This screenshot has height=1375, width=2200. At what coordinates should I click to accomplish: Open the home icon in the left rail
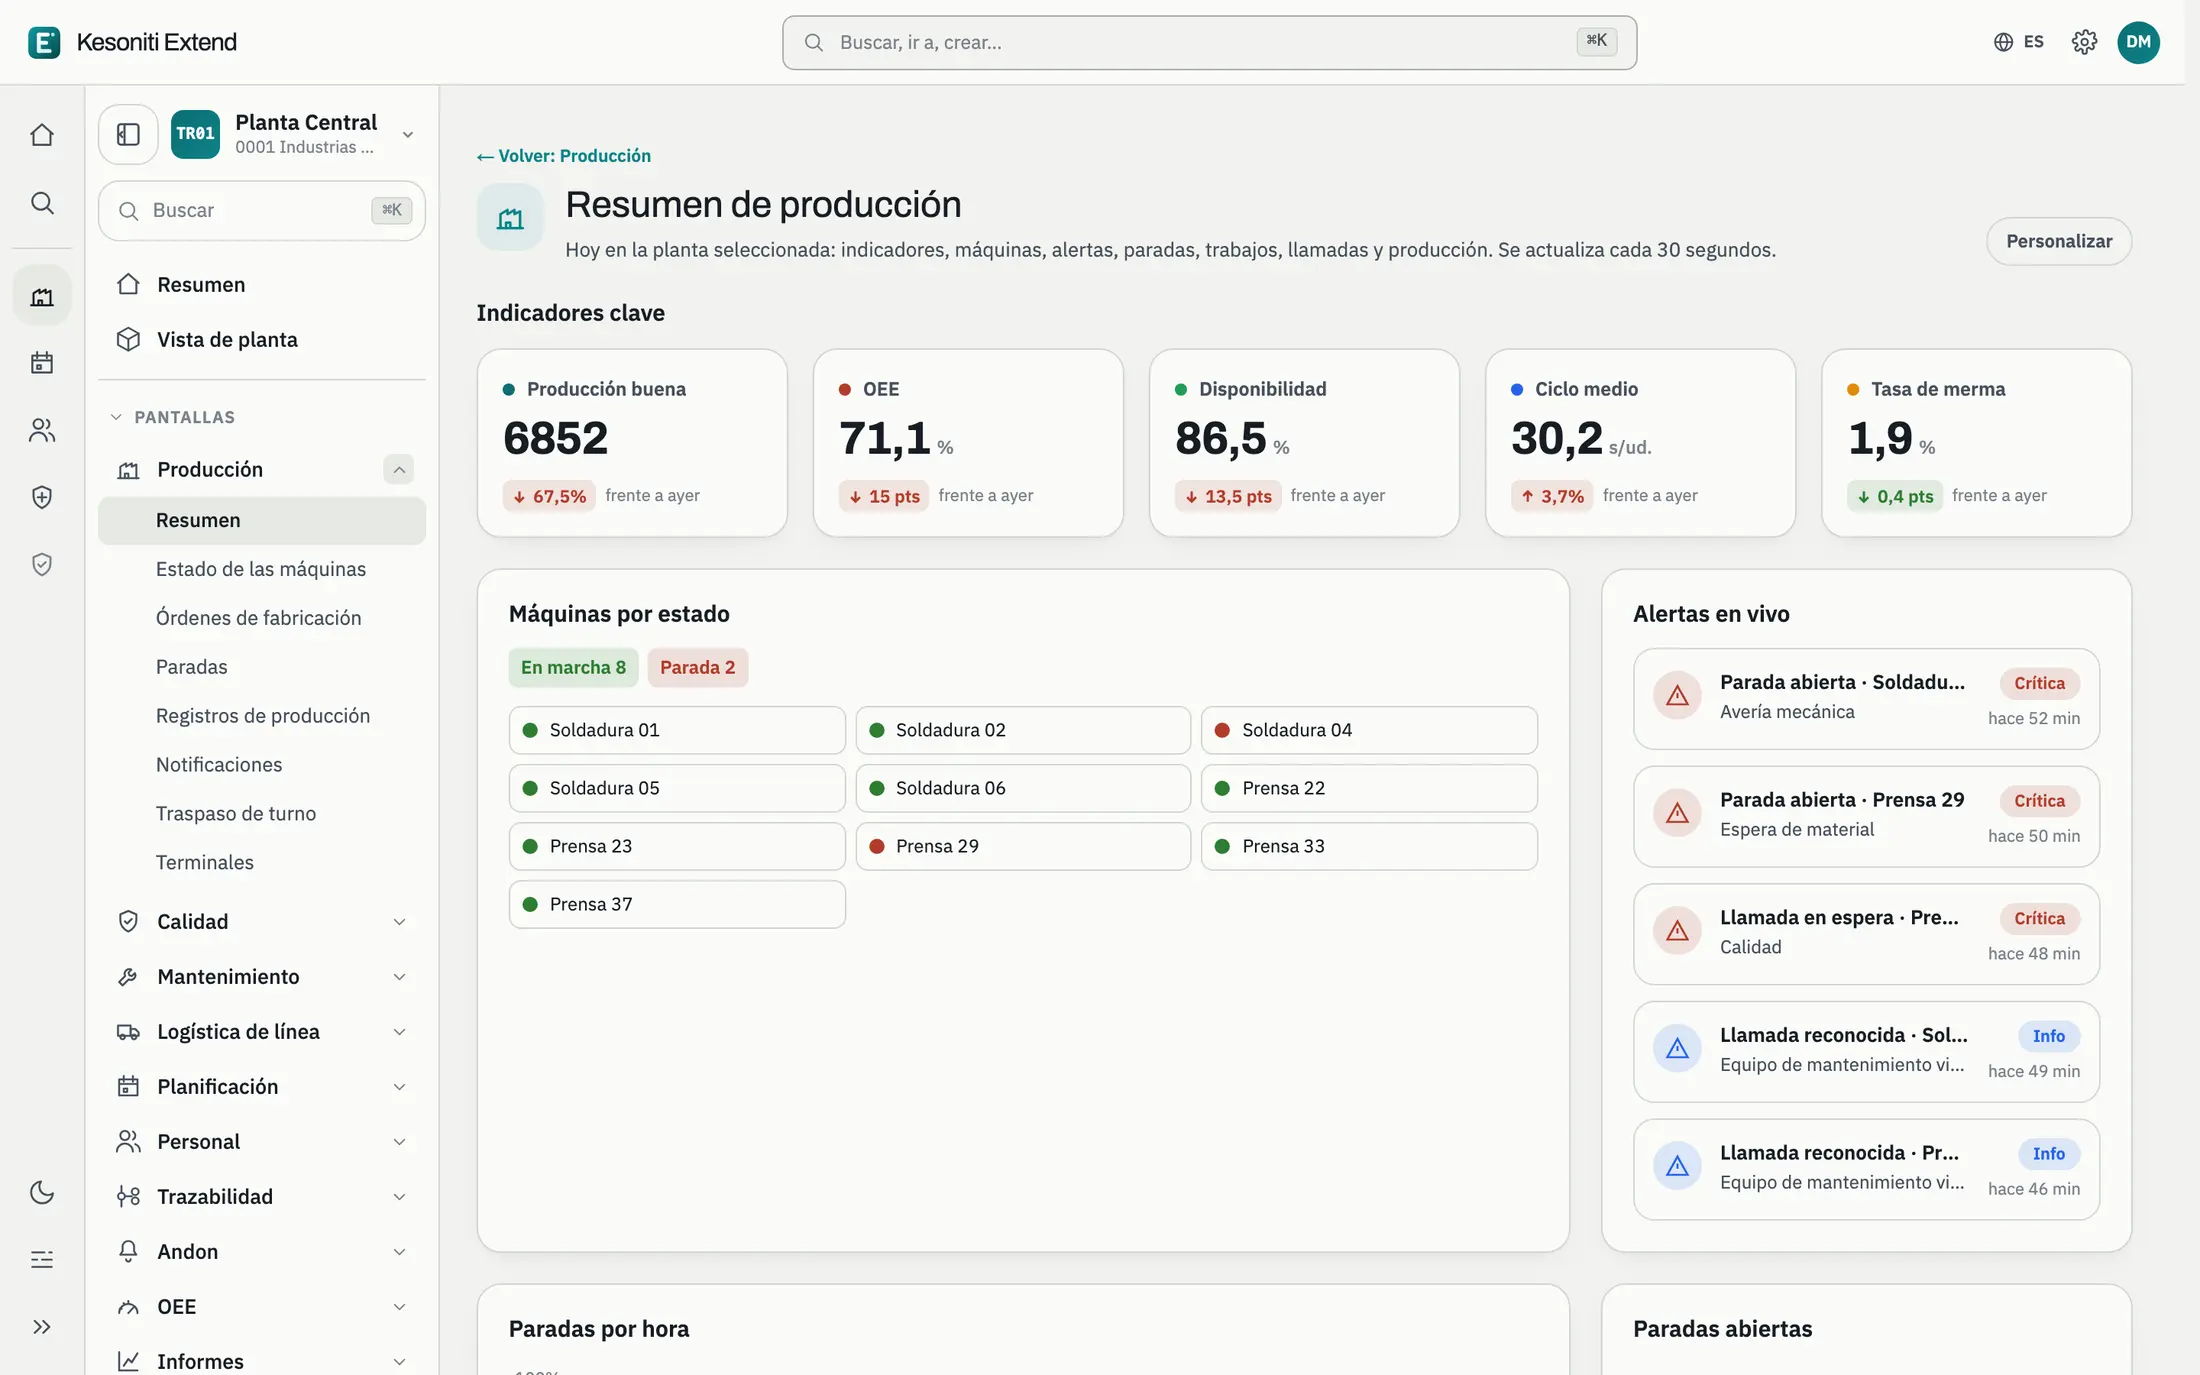pos(42,135)
